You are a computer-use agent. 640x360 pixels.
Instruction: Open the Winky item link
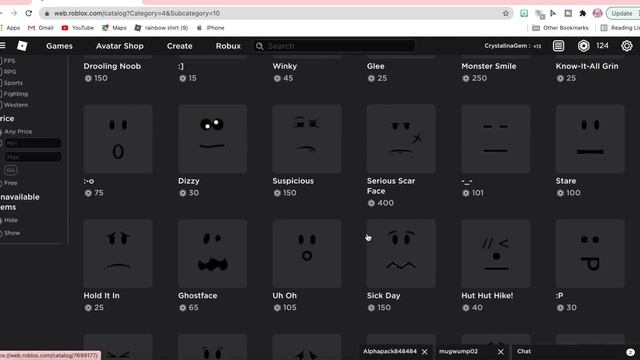pyautogui.click(x=284, y=66)
